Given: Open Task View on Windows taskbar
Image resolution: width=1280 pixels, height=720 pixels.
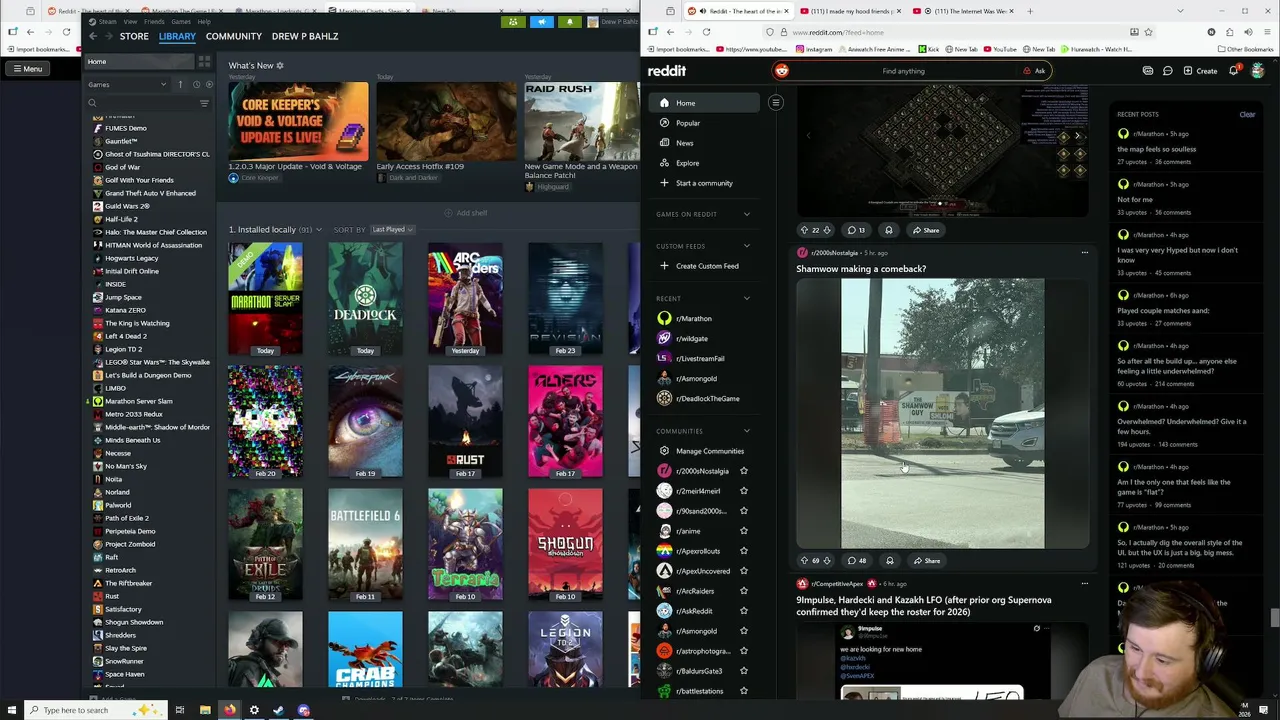Looking at the screenshot, I should click(x=180, y=710).
